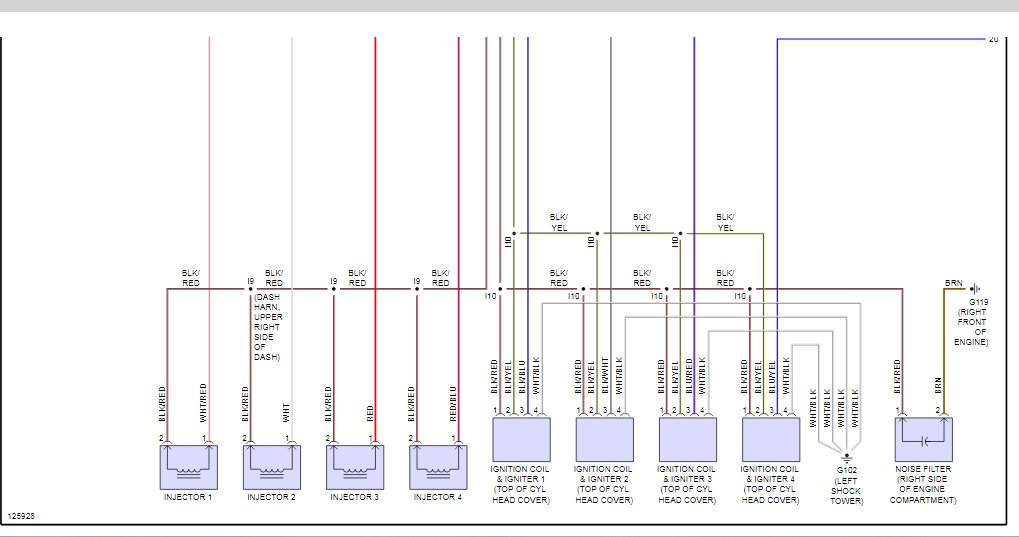Select the Ignition Coil & Igniter 2 box
This screenshot has width=1019, height=537.
[604, 439]
